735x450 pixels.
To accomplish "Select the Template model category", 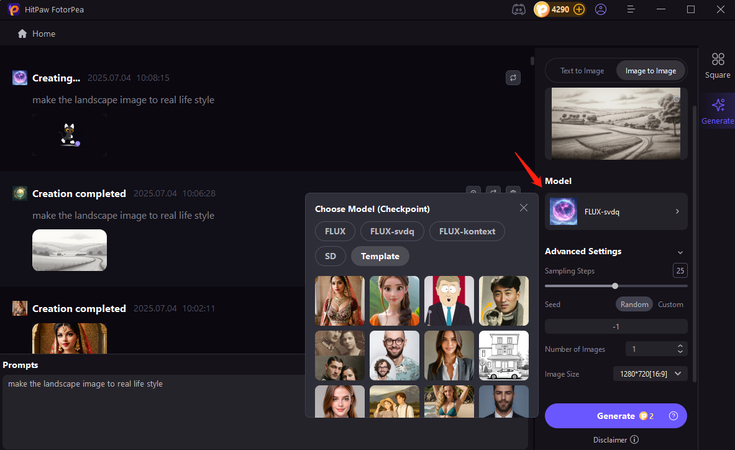I will [x=380, y=256].
